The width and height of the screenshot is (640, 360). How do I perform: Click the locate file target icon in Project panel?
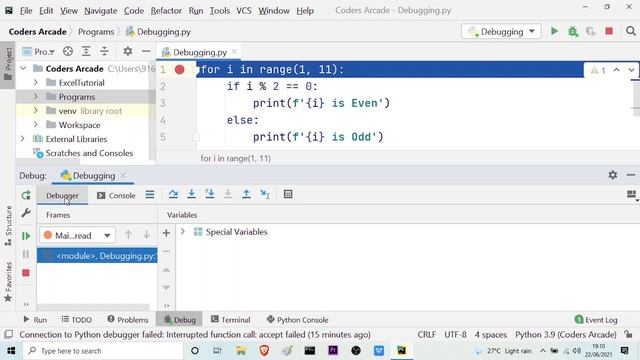pos(68,51)
